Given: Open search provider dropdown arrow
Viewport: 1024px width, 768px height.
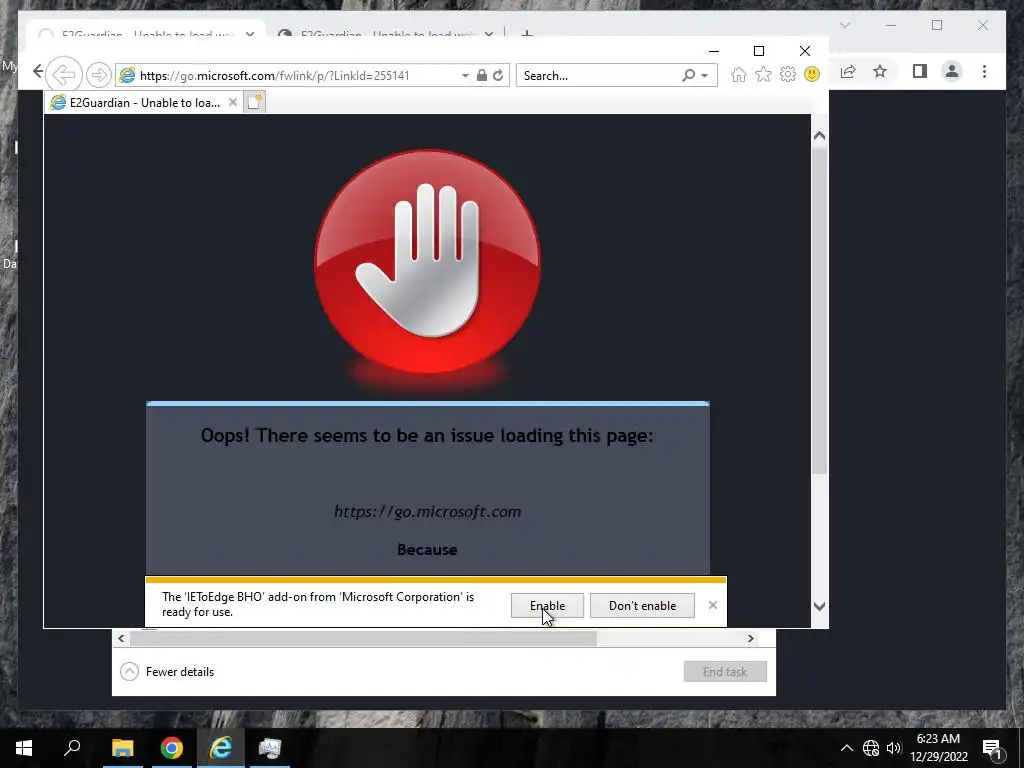Looking at the screenshot, I should (705, 76).
